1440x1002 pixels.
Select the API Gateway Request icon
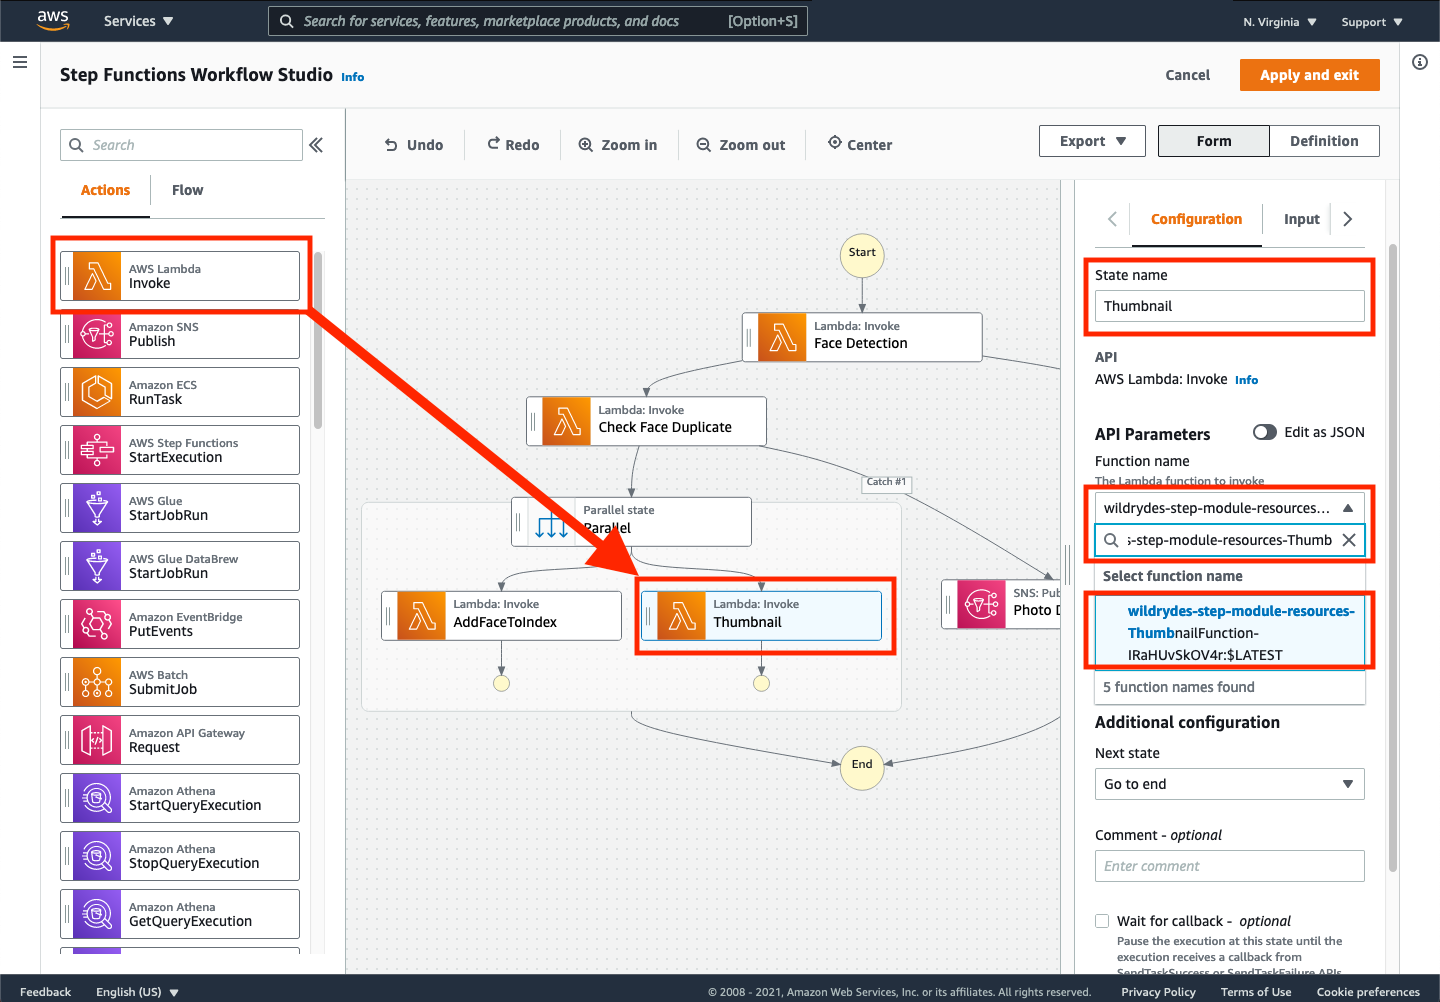click(x=97, y=740)
